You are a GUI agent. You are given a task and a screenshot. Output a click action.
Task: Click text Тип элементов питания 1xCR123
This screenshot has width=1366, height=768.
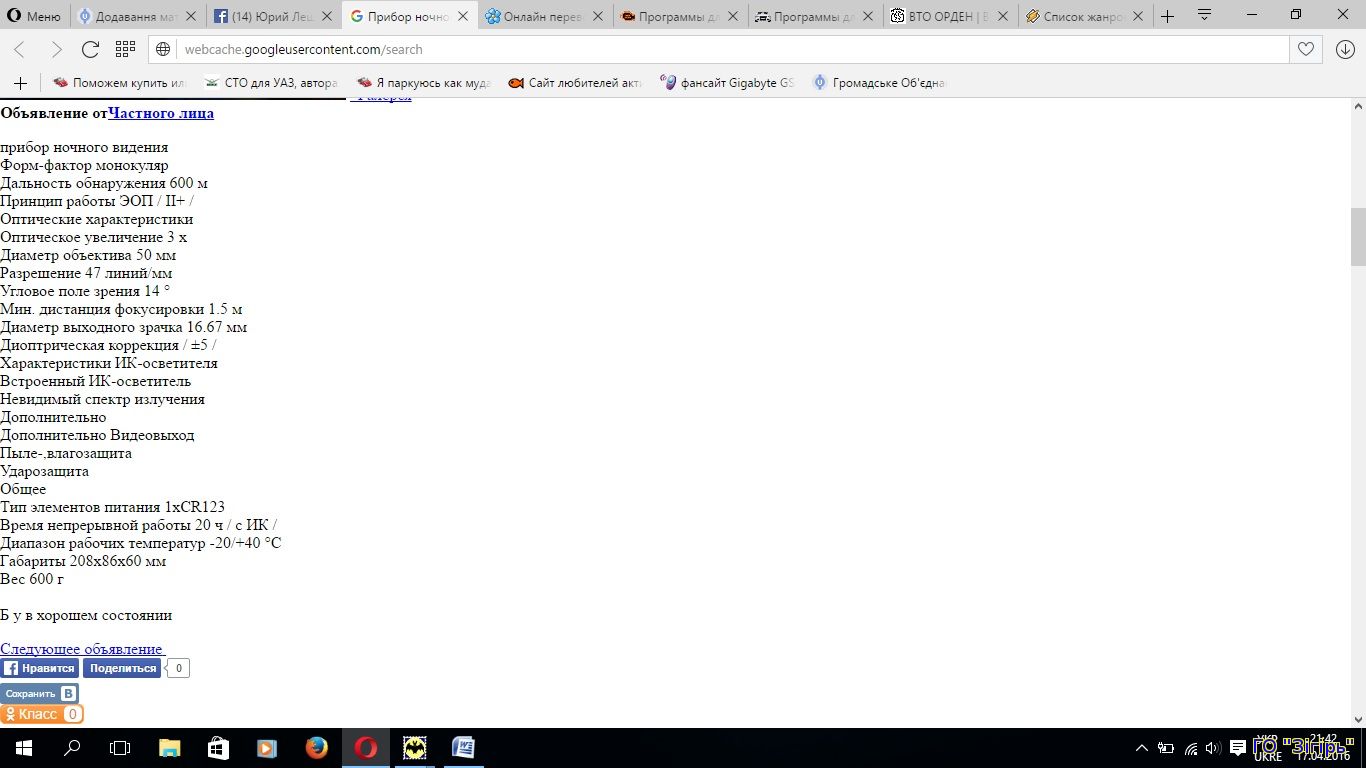coord(113,507)
